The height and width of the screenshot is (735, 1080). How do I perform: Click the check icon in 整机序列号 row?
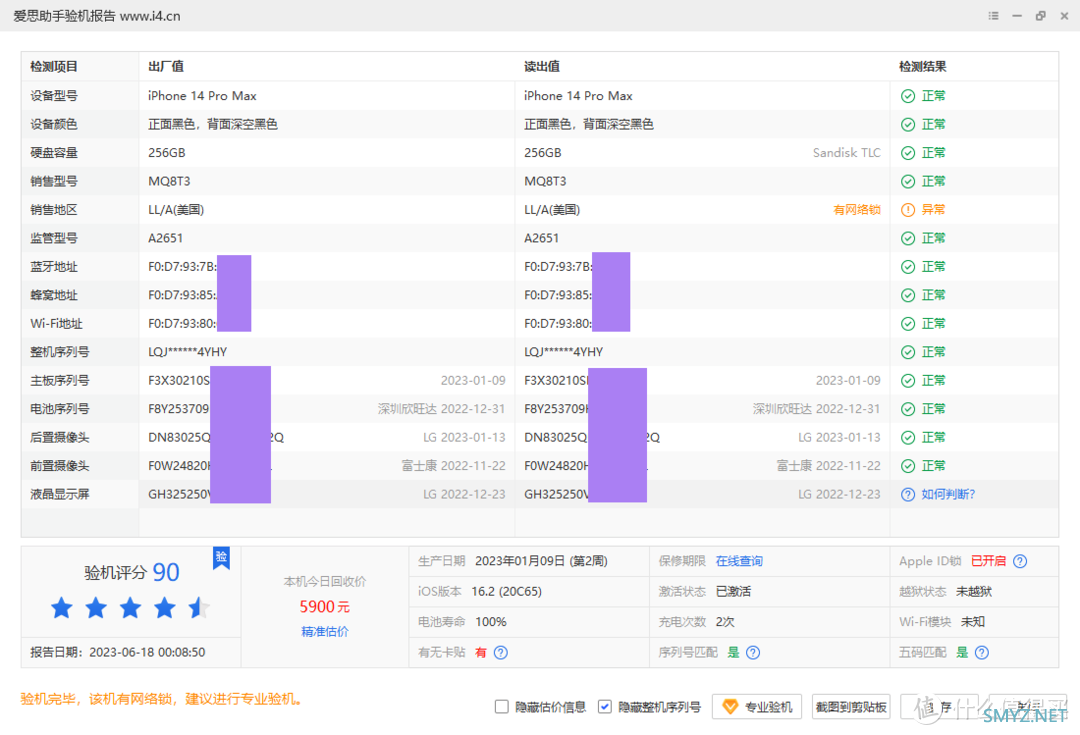(908, 352)
